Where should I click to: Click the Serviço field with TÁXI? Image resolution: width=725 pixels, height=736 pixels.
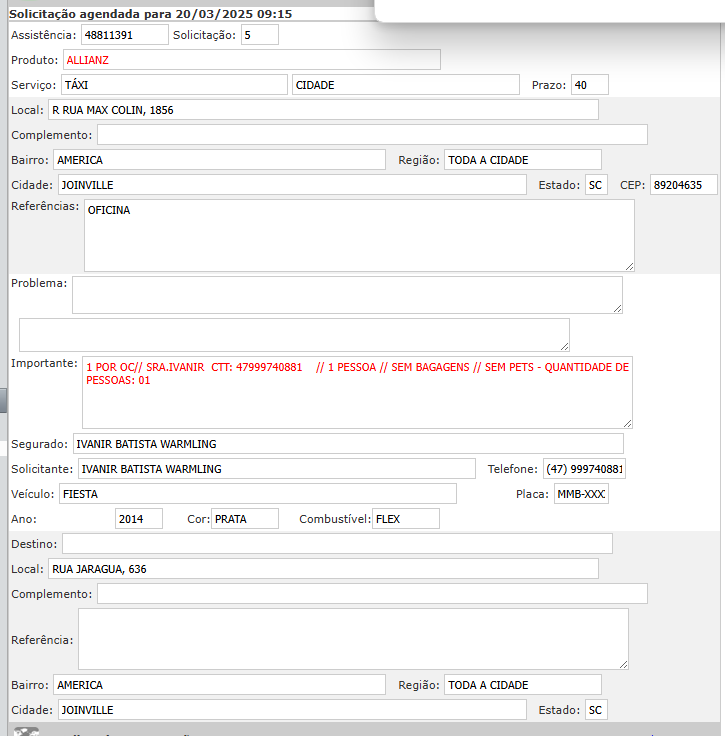(x=174, y=85)
